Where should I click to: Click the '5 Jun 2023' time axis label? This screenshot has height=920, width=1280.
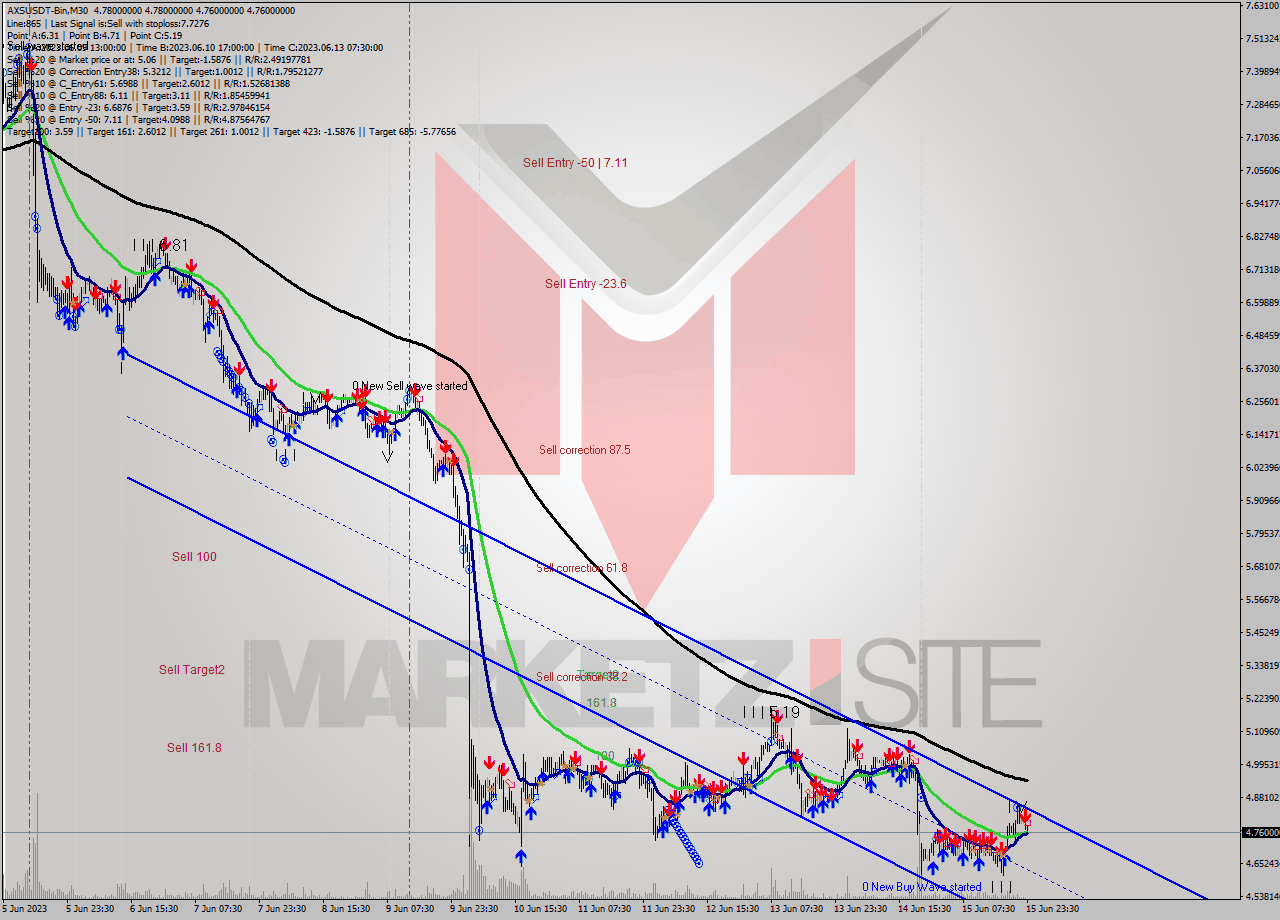pyautogui.click(x=25, y=909)
